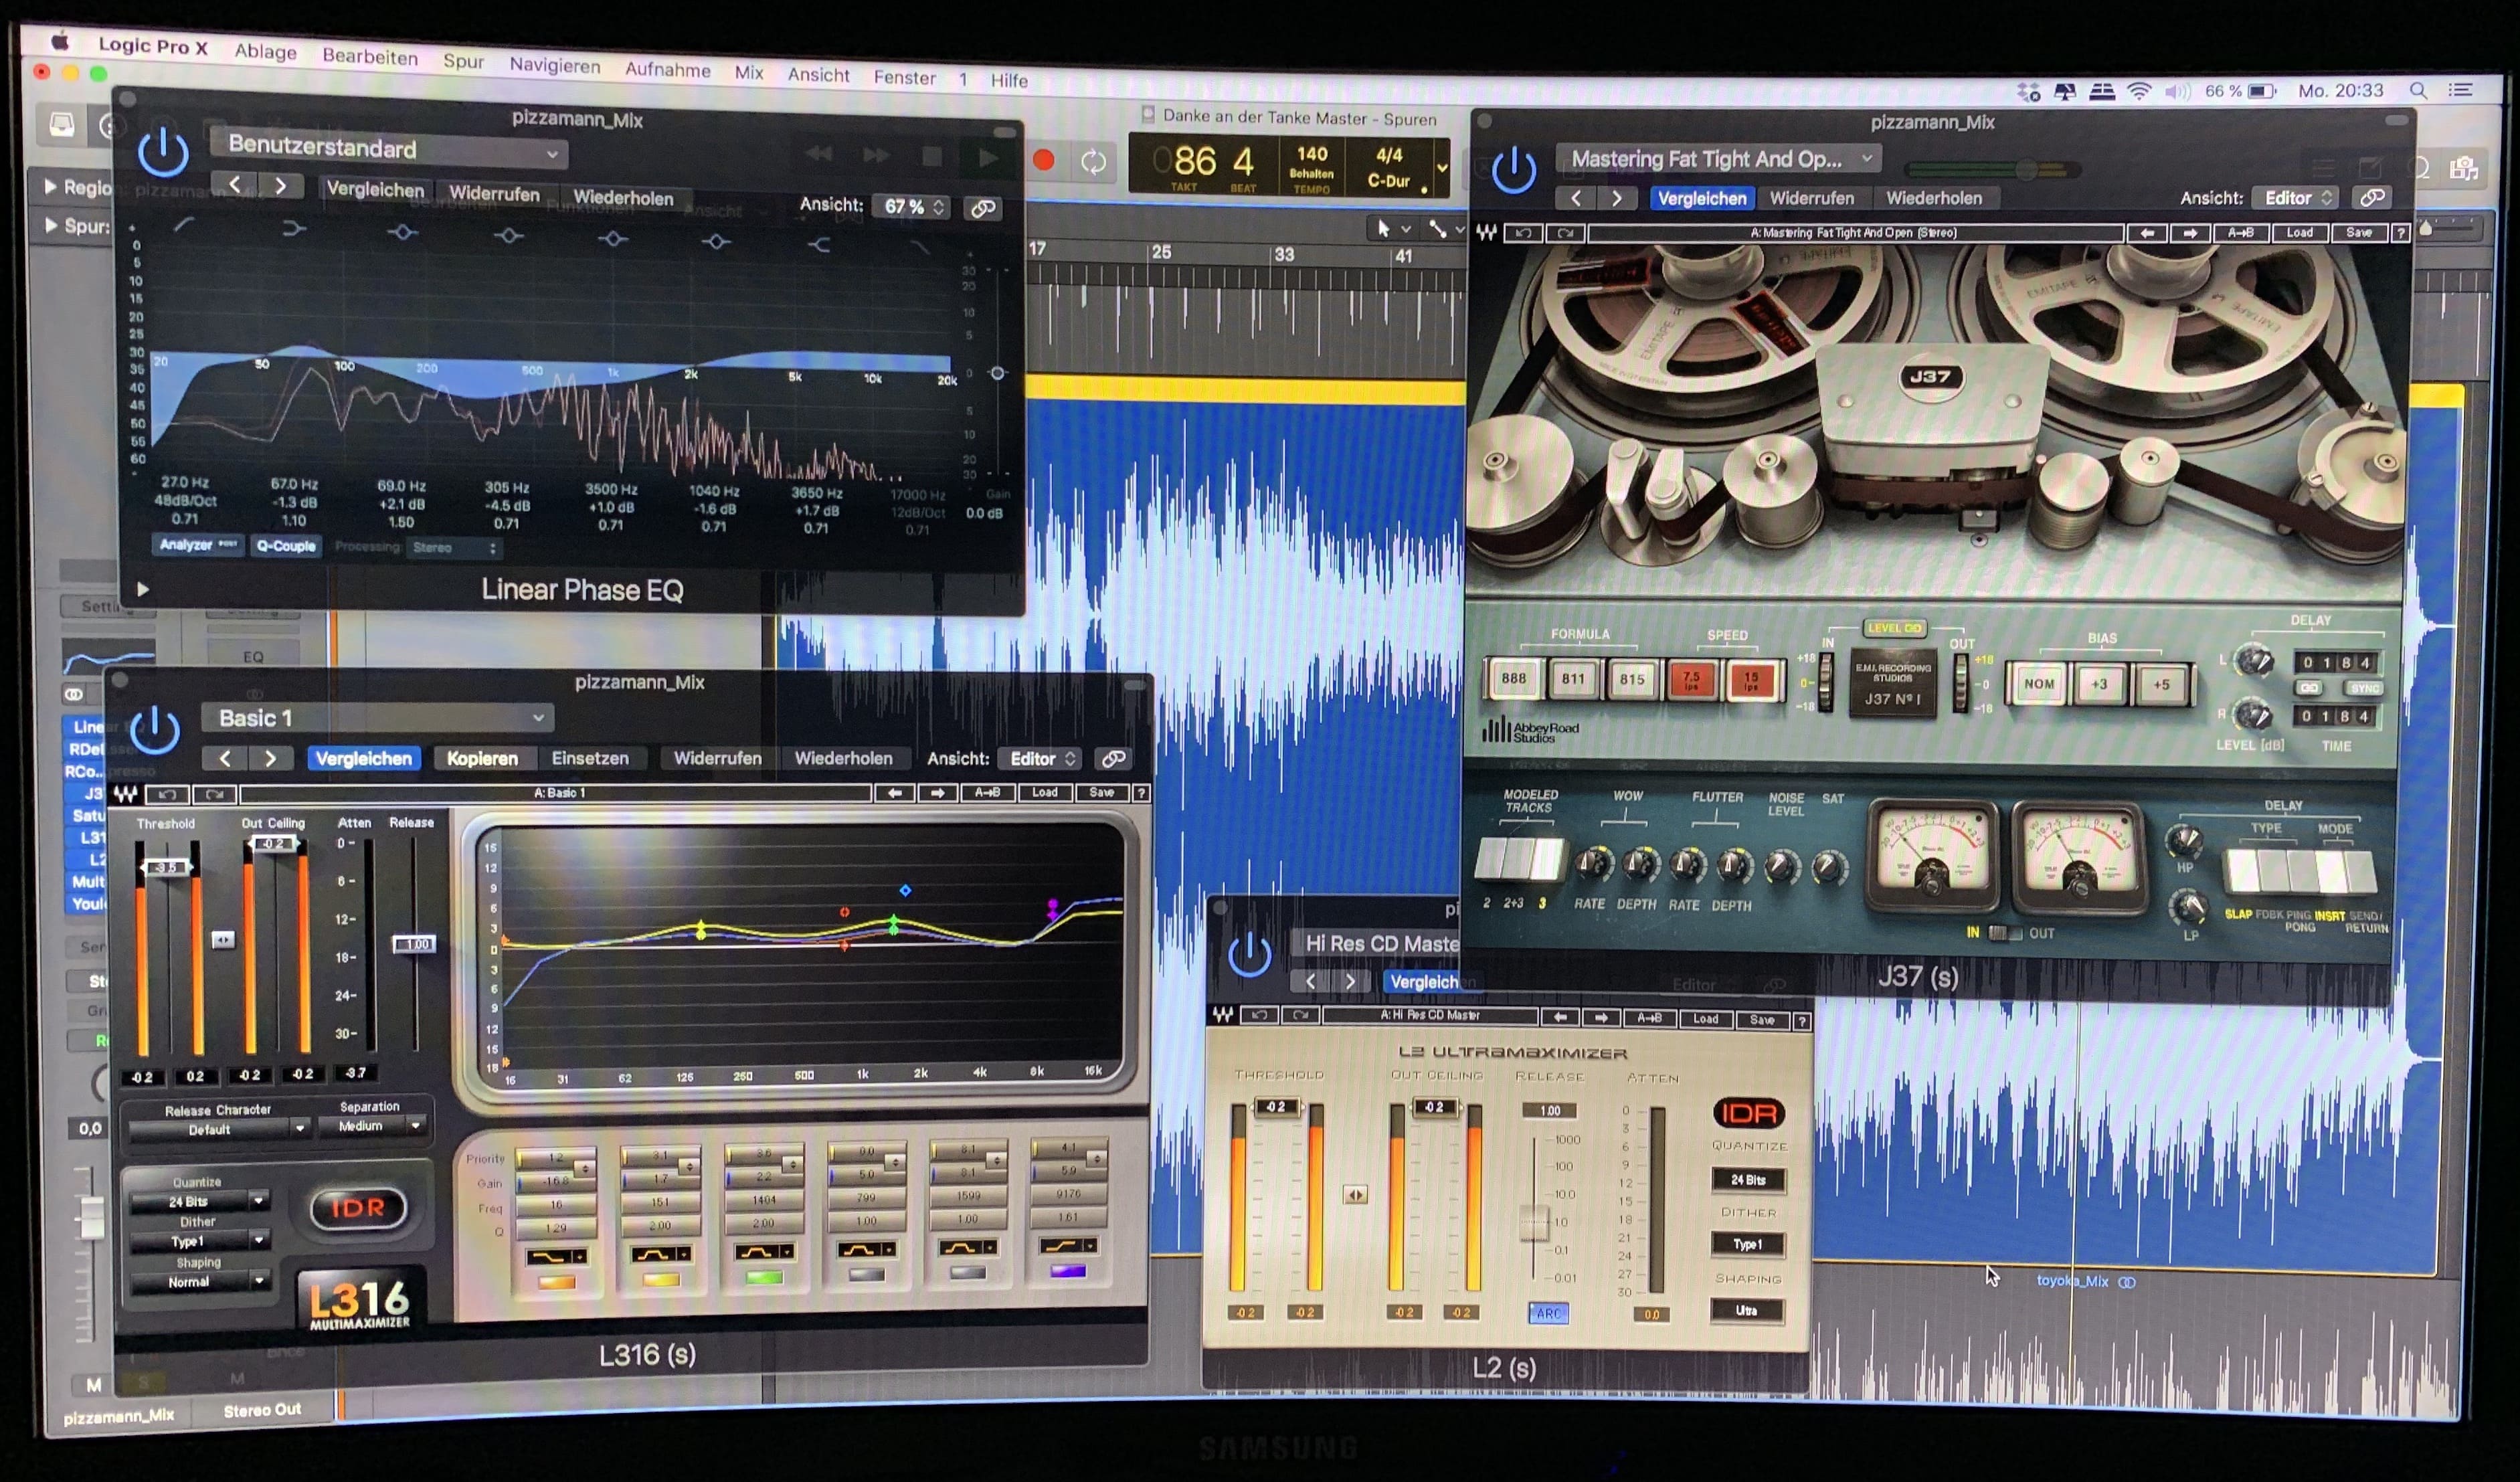Toggle the SYNC button in J37 delay
The width and height of the screenshot is (2520, 1482).
coord(2364,689)
